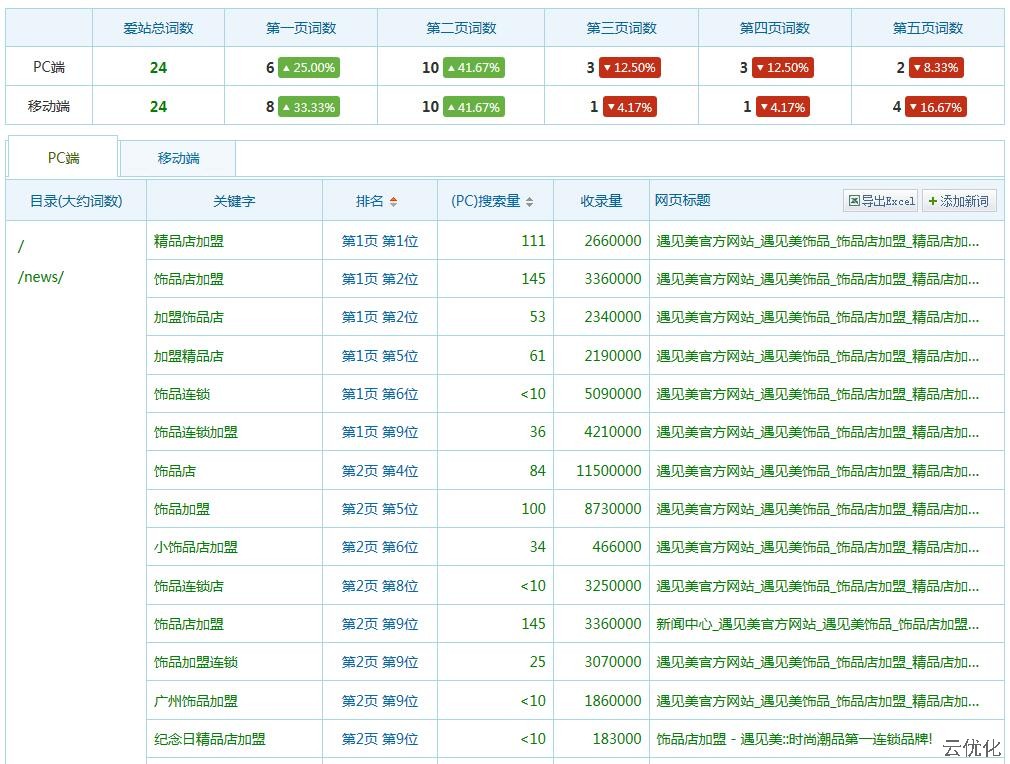Viewport: 1010px width, 764px height.
Task: Click 移动端 fifth page 16.67% badge
Action: coord(935,107)
